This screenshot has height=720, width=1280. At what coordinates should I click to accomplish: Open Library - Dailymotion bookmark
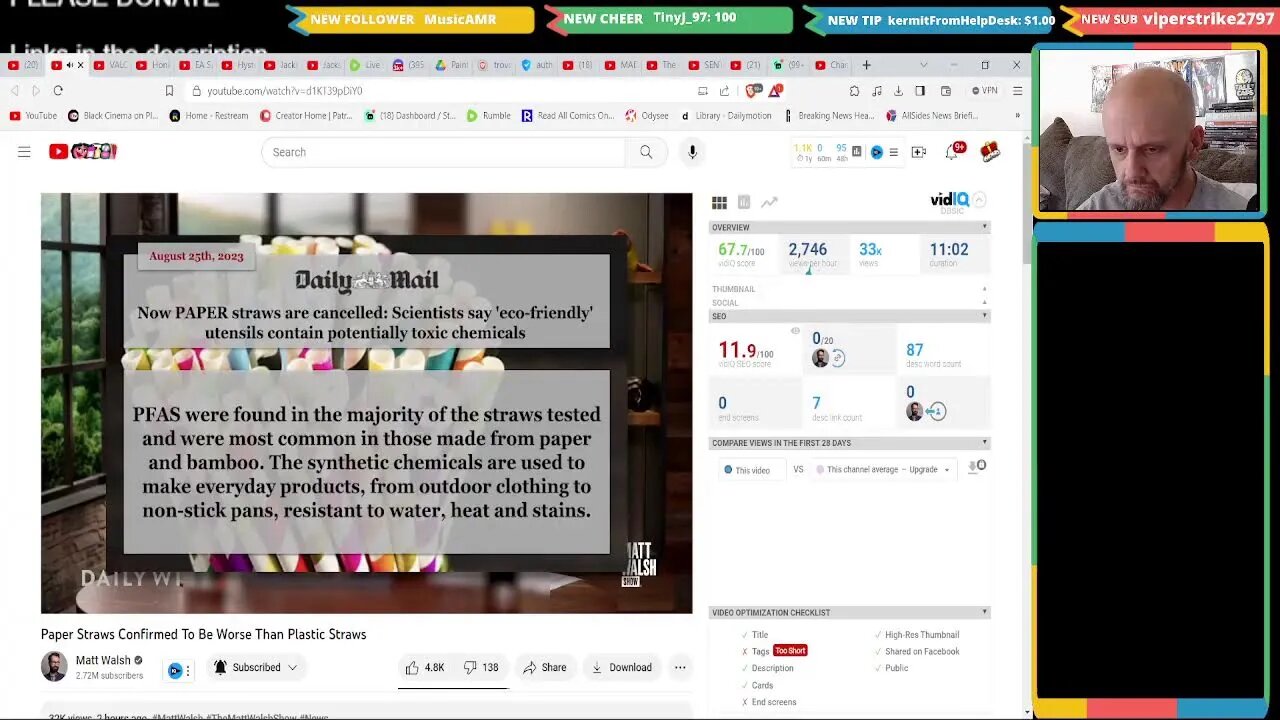click(726, 116)
